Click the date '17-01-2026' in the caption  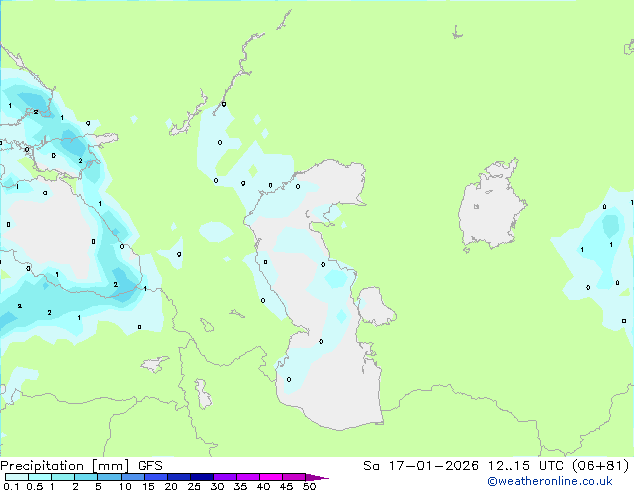point(433,466)
